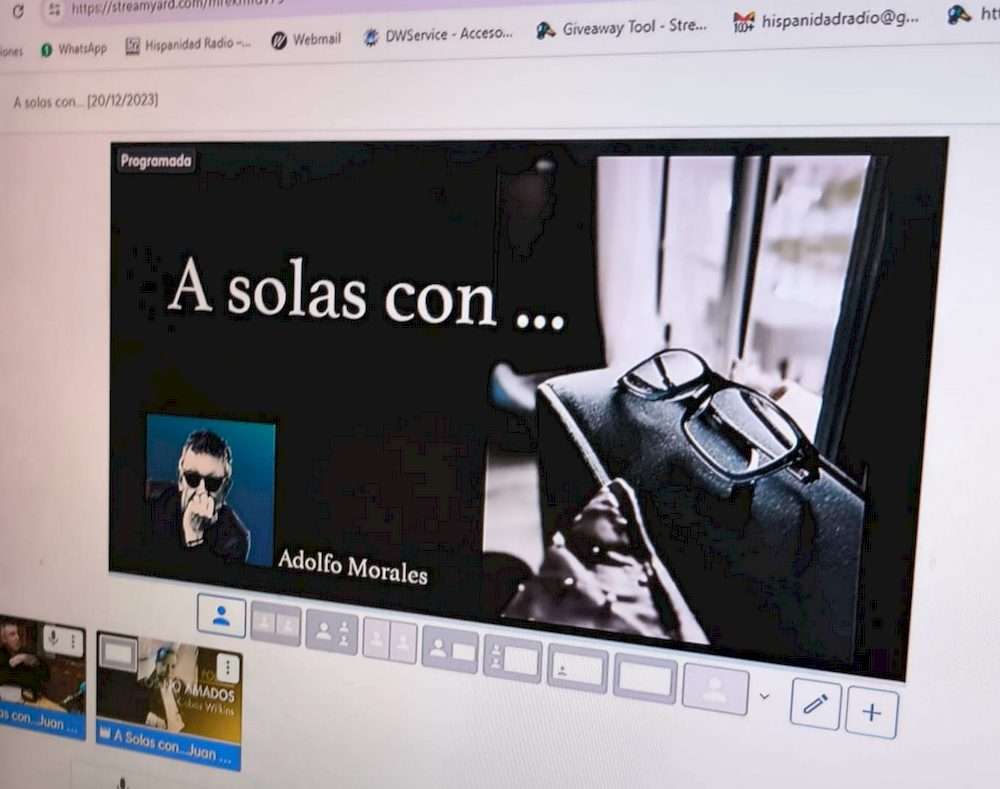Expand more layouts with the chevron
This screenshot has width=1000, height=789.
765,696
